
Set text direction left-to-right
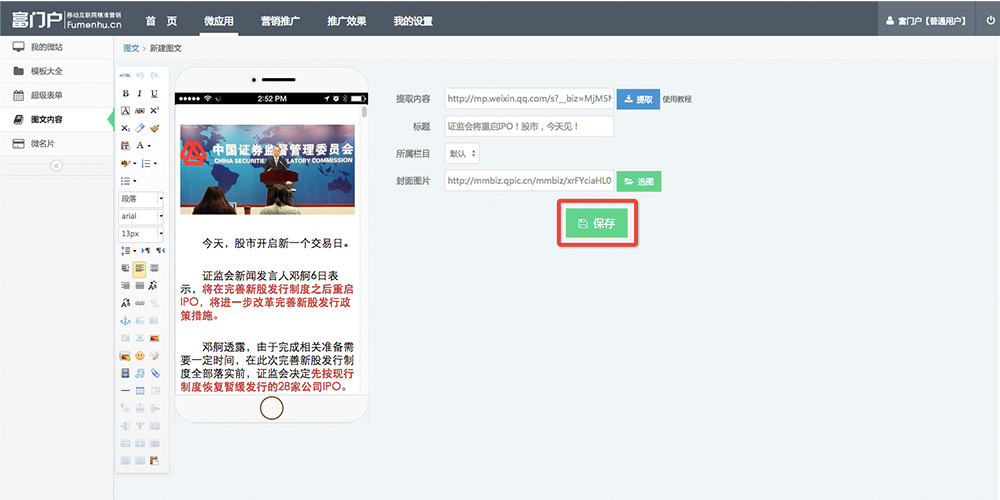pos(147,251)
